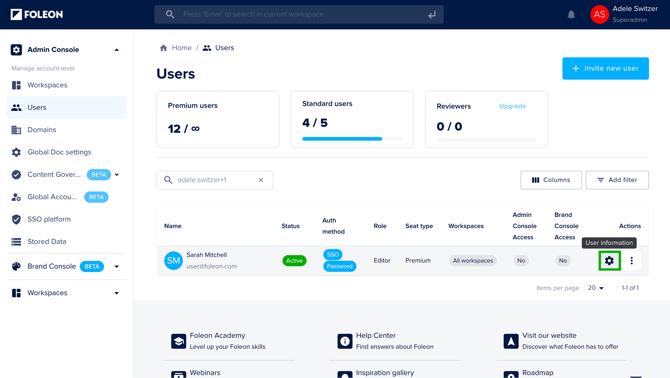
Task: Open the AS user avatar menu
Action: 599,15
